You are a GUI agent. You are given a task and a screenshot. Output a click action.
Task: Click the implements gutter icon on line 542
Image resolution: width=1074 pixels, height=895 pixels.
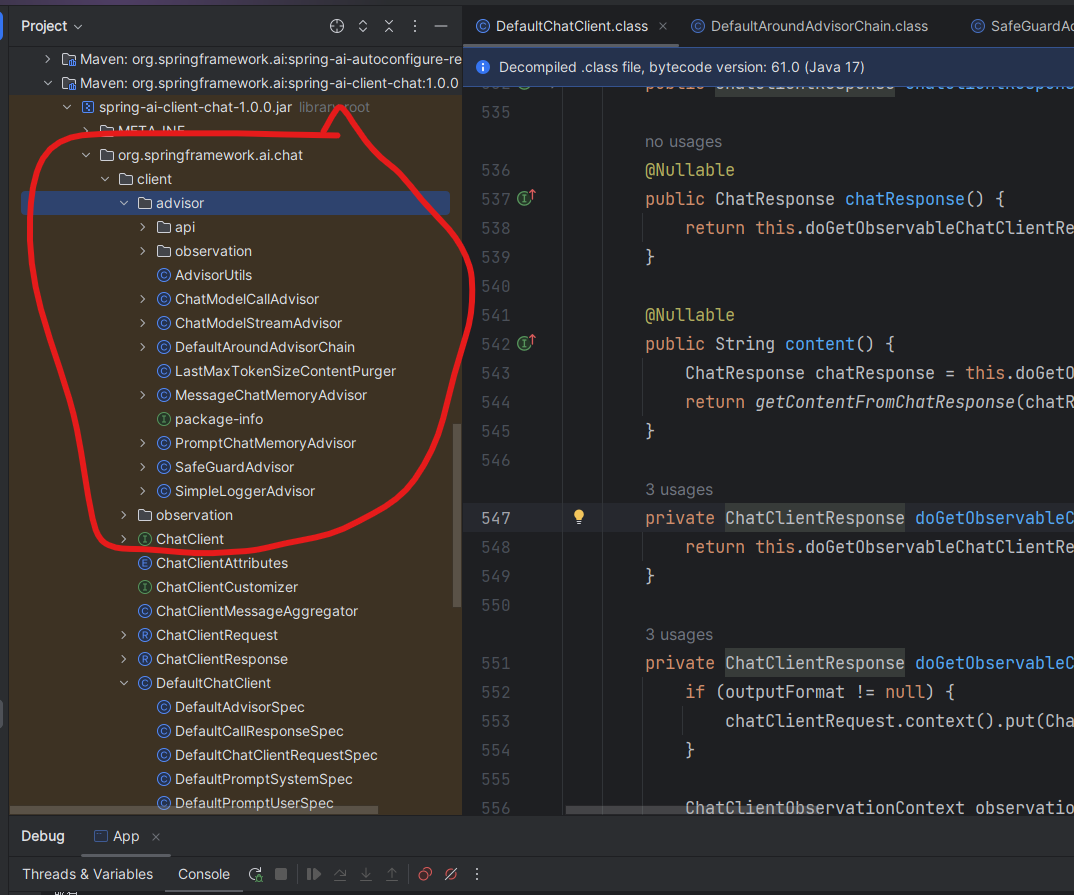526,343
